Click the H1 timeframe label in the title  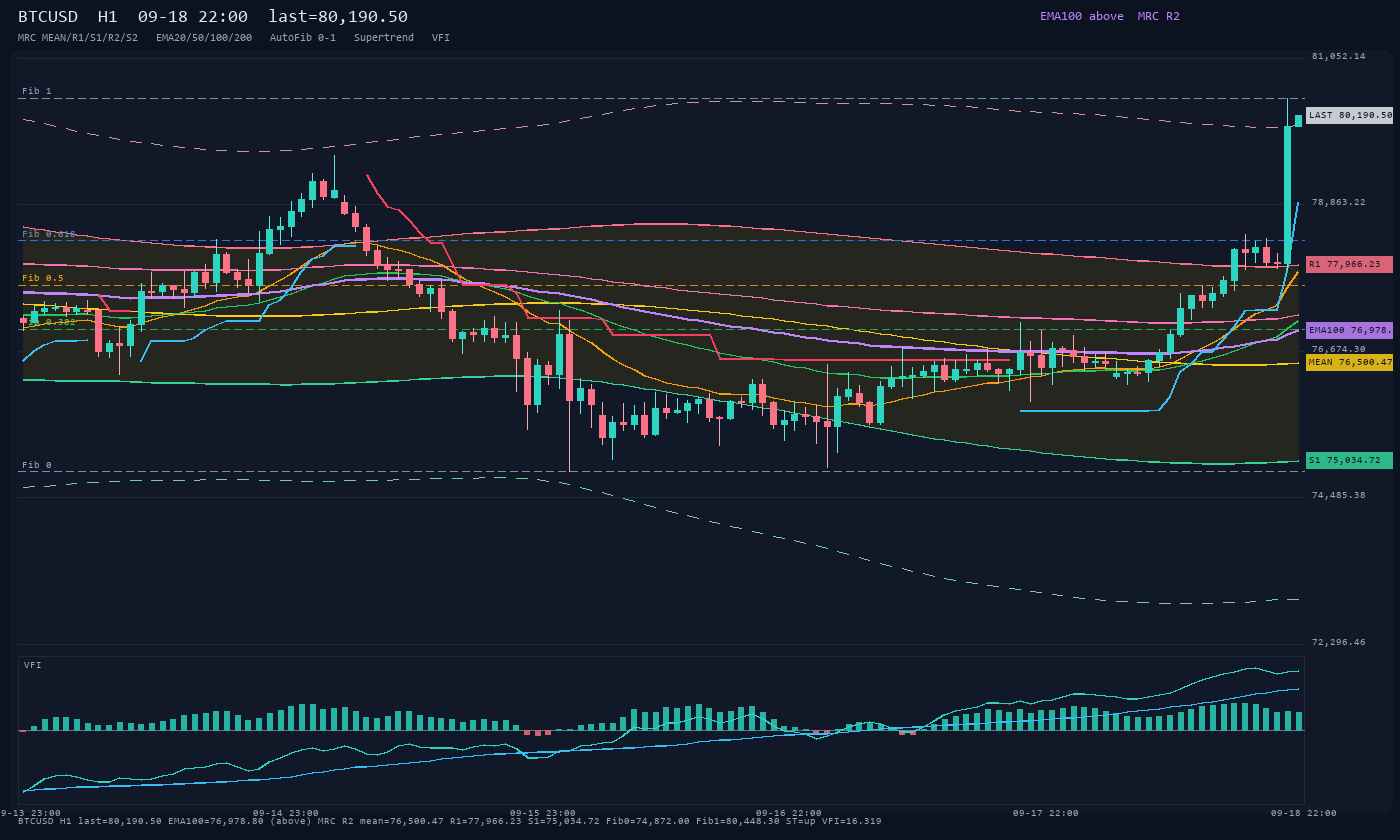click(x=108, y=17)
